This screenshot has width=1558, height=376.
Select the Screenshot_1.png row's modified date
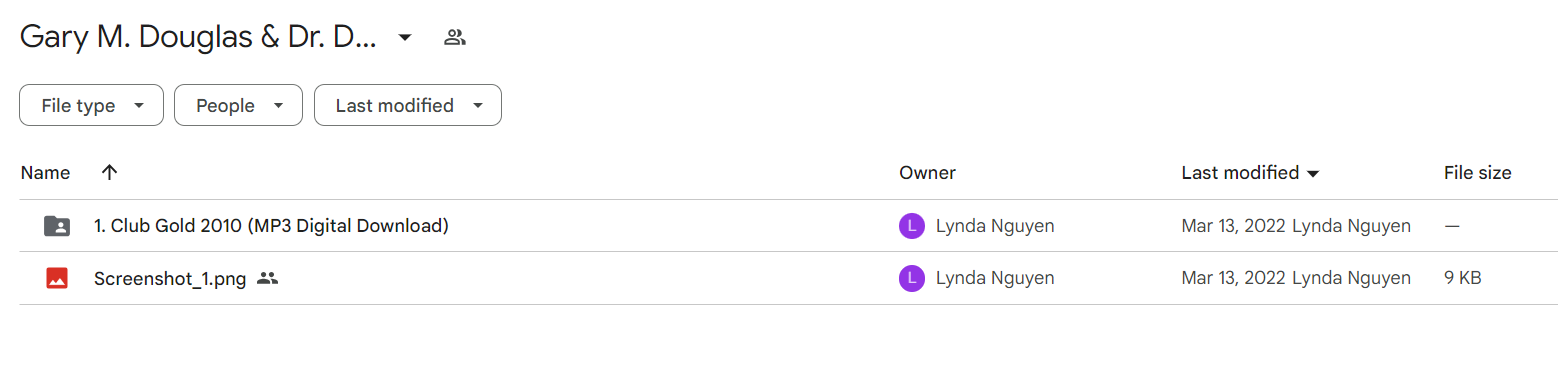pyautogui.click(x=1234, y=278)
